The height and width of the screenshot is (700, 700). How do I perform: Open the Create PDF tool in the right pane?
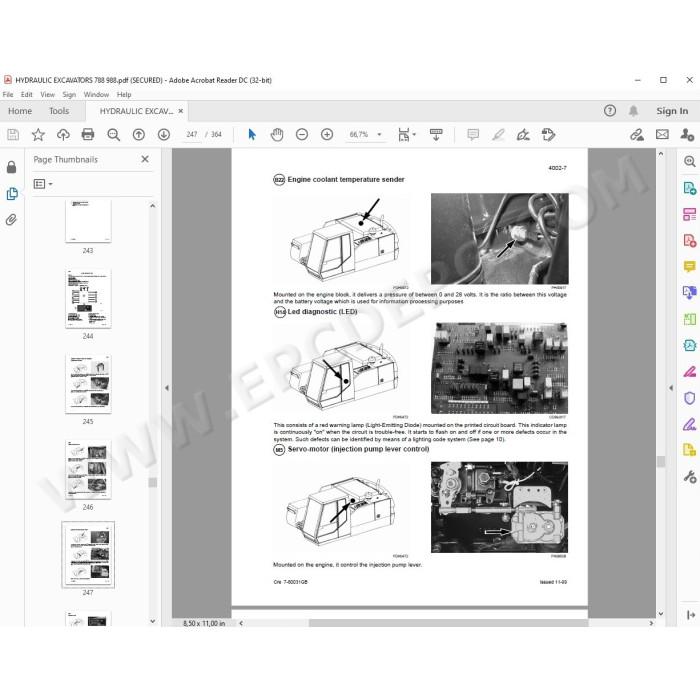[690, 241]
